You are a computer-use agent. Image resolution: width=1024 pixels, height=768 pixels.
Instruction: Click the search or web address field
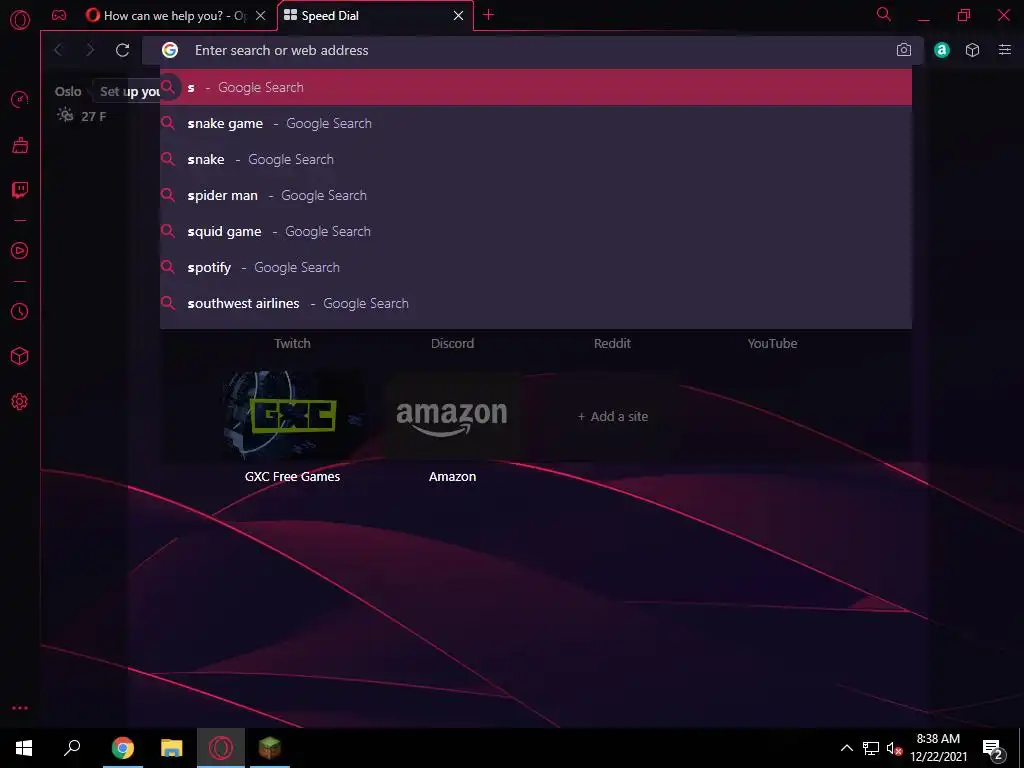pos(532,50)
